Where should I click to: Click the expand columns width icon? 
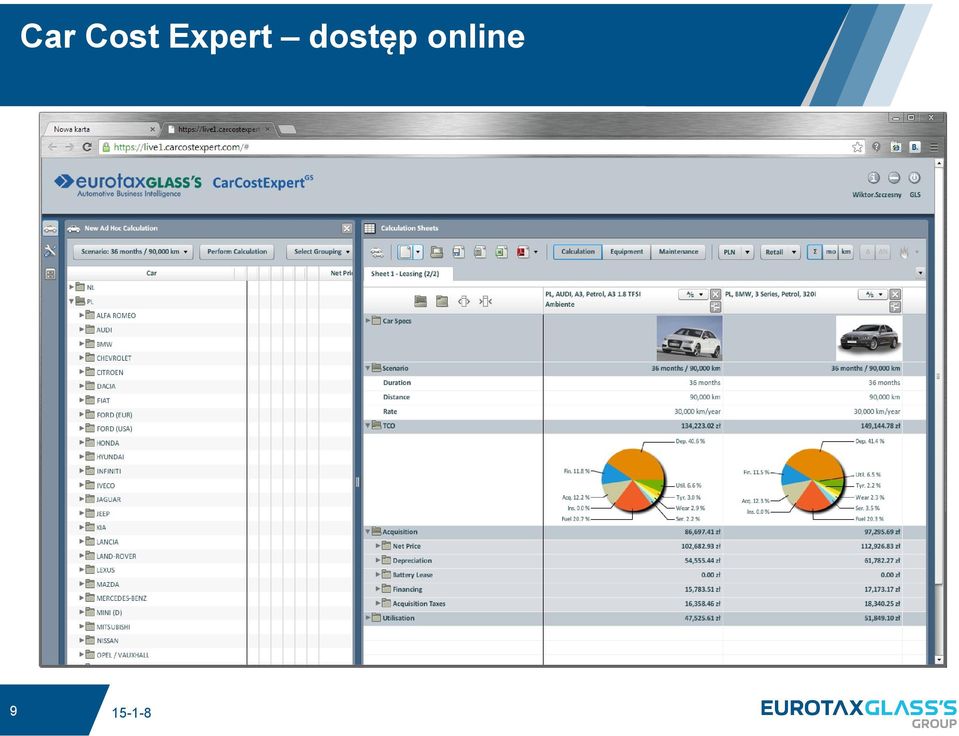[464, 301]
